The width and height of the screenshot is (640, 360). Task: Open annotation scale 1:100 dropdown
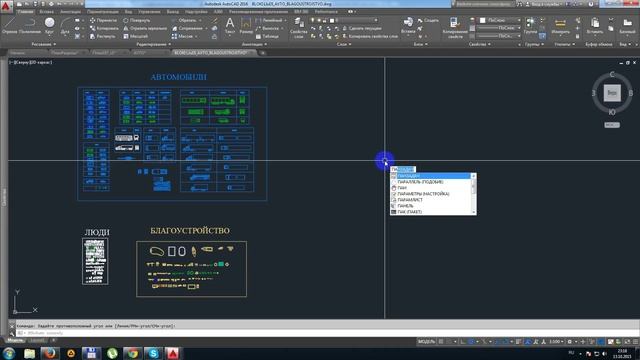[556, 342]
